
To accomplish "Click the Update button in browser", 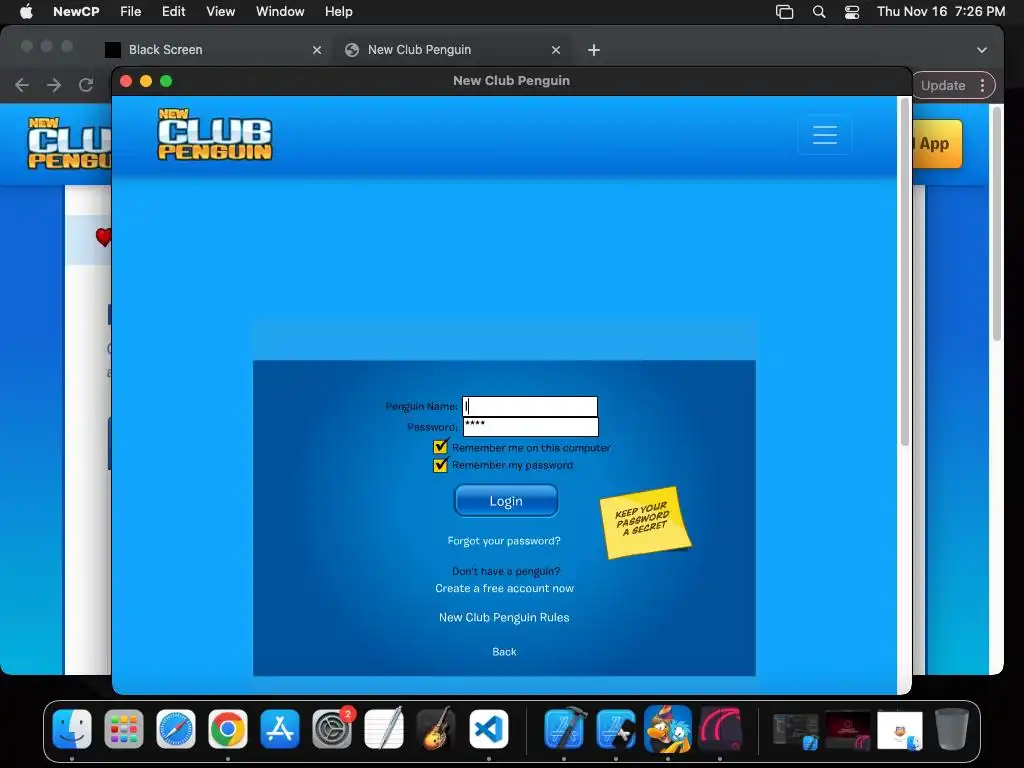I will (x=943, y=86).
